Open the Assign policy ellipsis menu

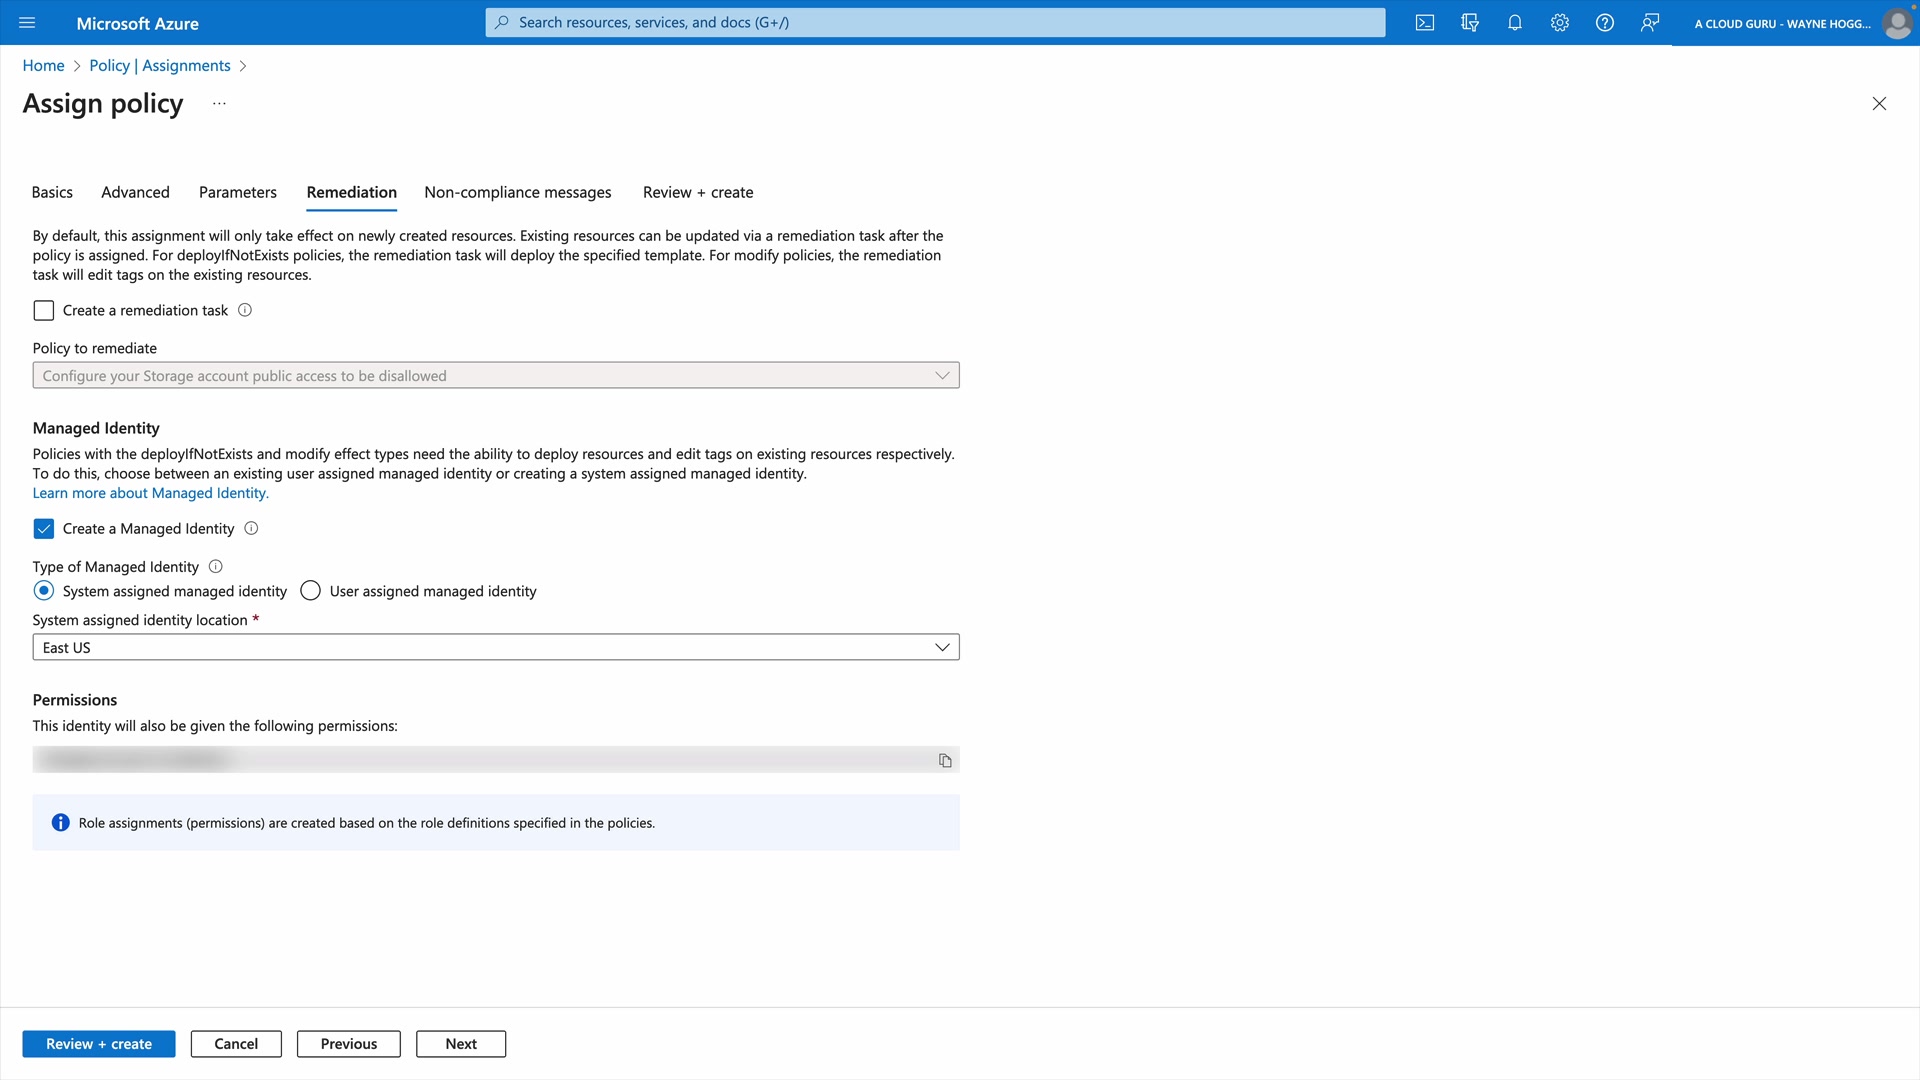tap(219, 104)
